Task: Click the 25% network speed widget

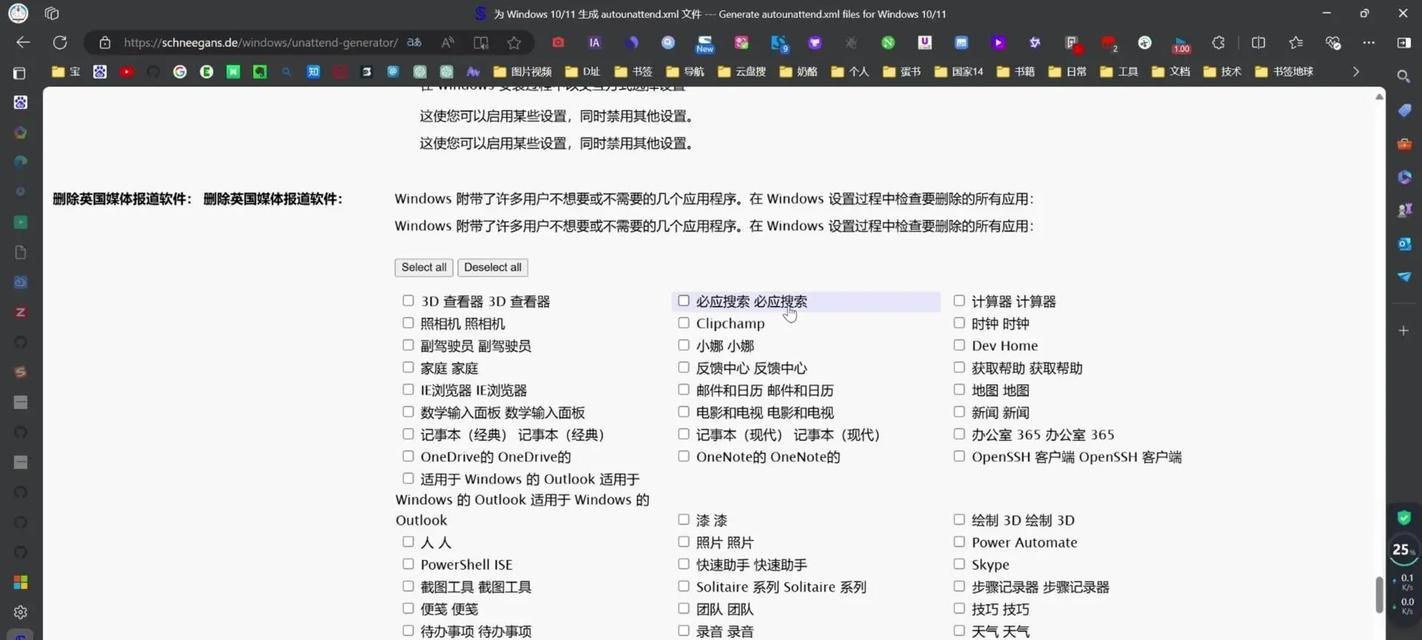Action: [1404, 550]
